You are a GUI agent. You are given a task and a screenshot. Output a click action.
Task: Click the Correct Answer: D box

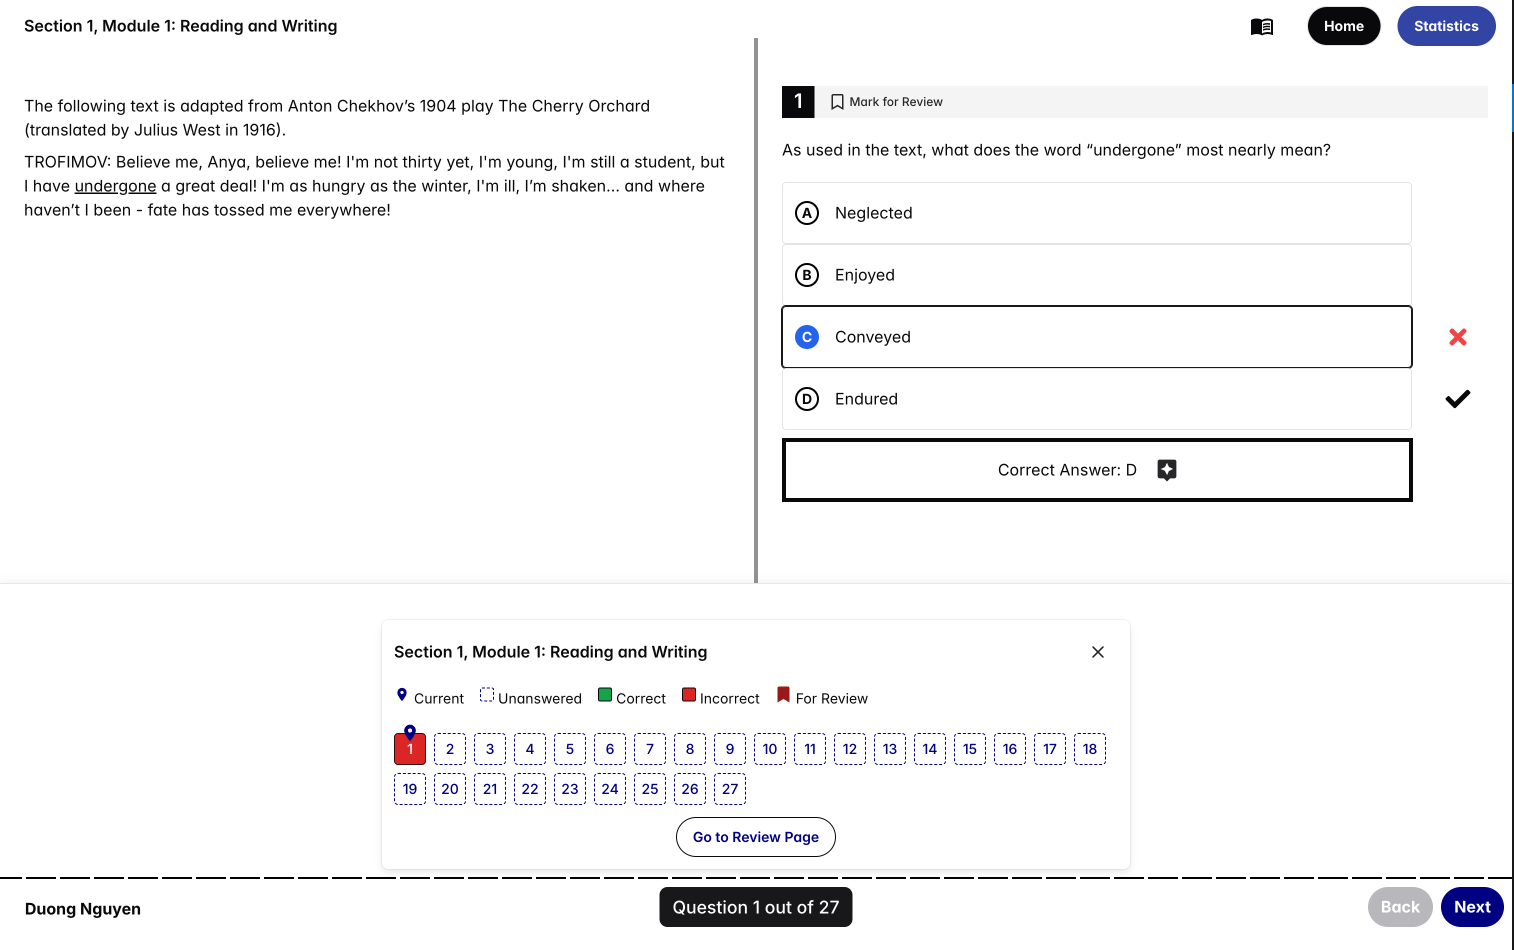coord(1097,470)
